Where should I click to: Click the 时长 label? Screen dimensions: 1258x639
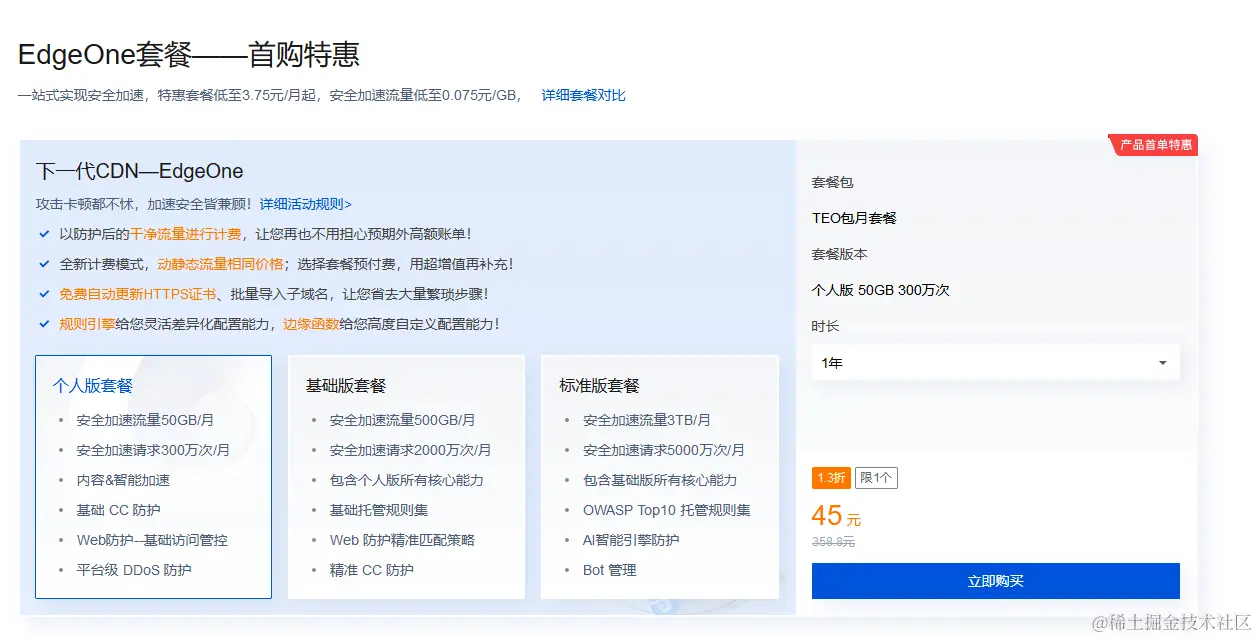coord(825,326)
